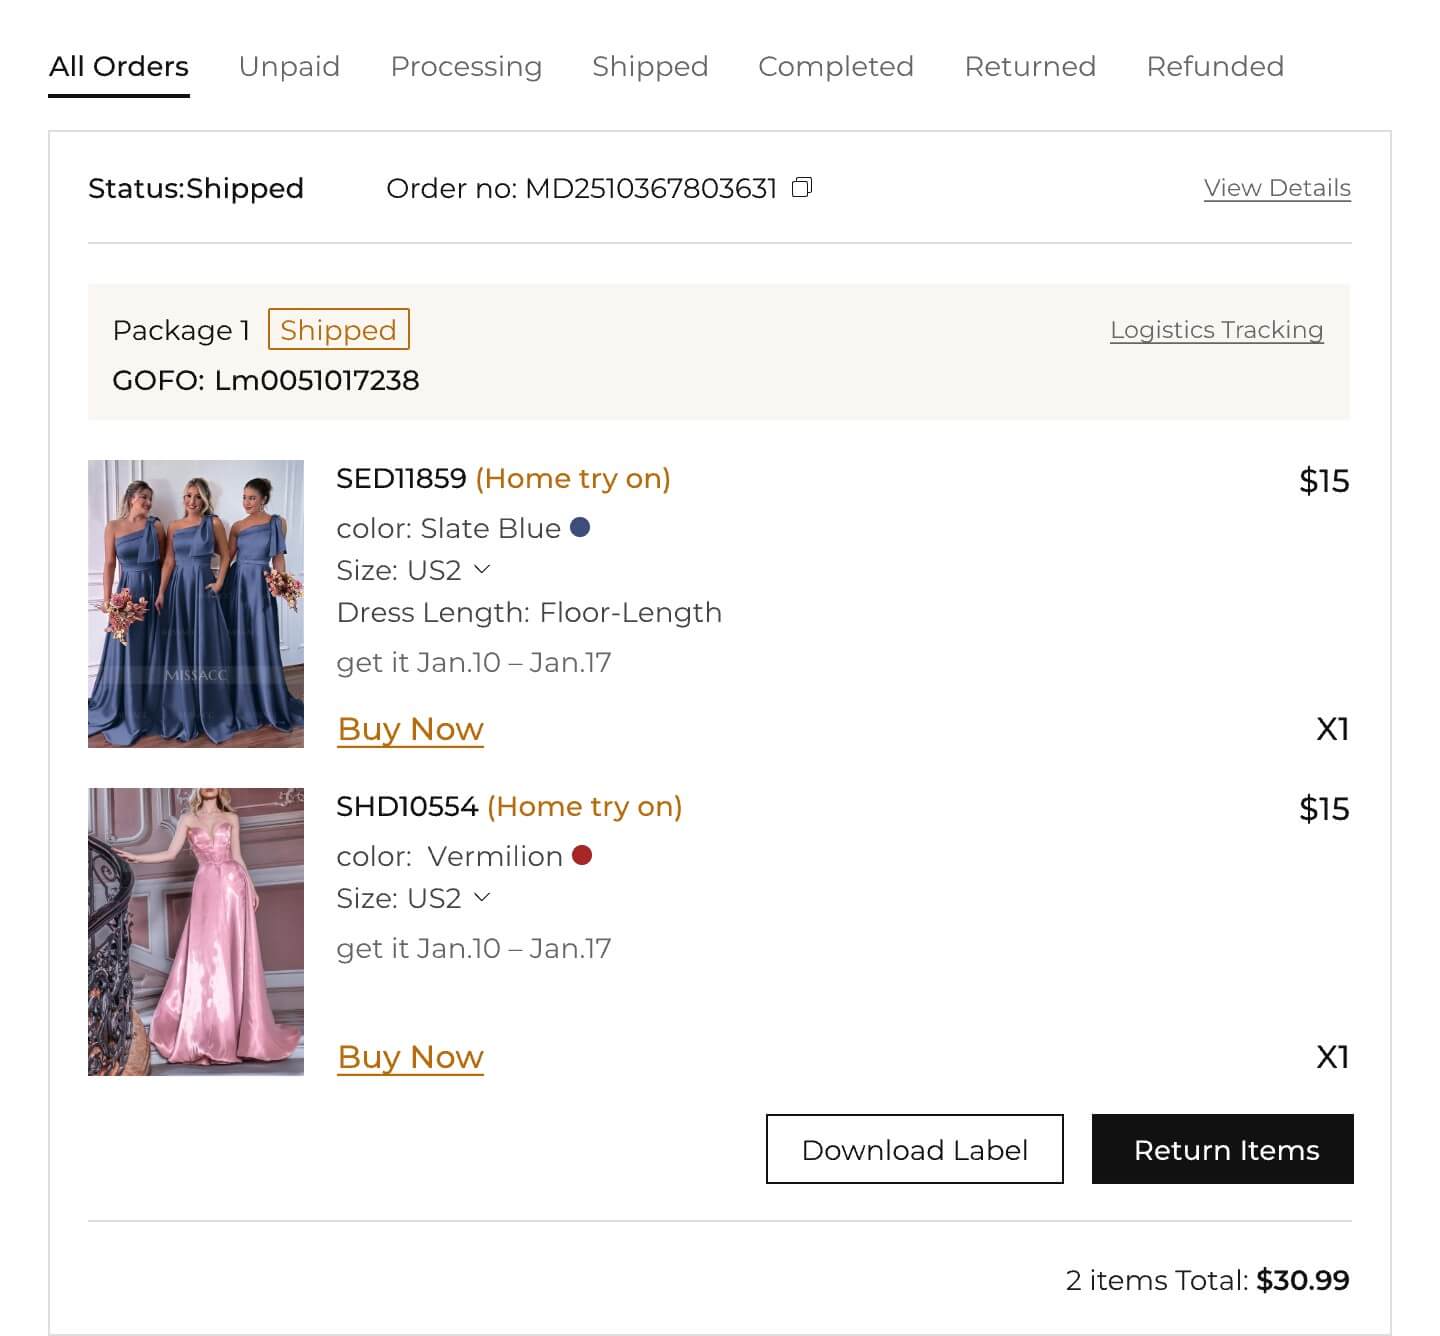Click the Slate Blue color dot

580,527
